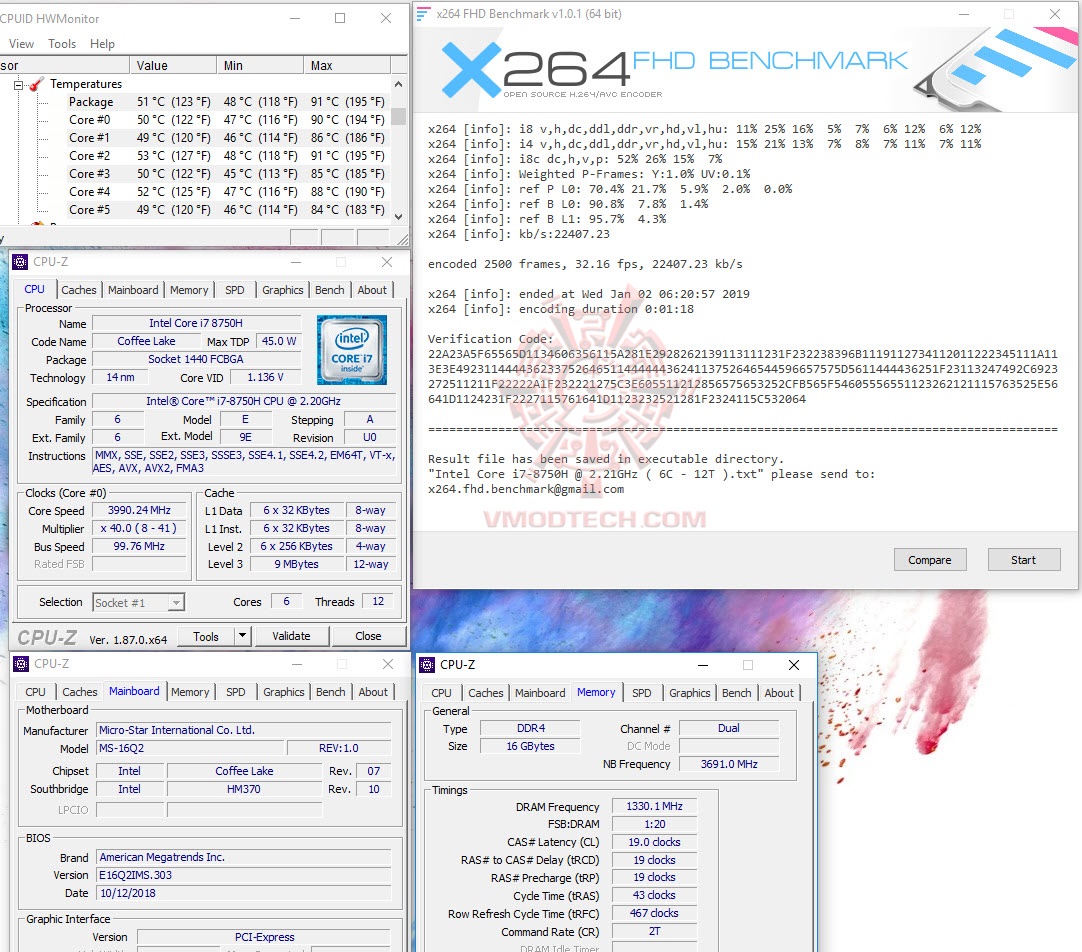Viewport: 1082px width, 952px height.
Task: Click the Value column header in HWMonitor
Action: click(x=173, y=66)
